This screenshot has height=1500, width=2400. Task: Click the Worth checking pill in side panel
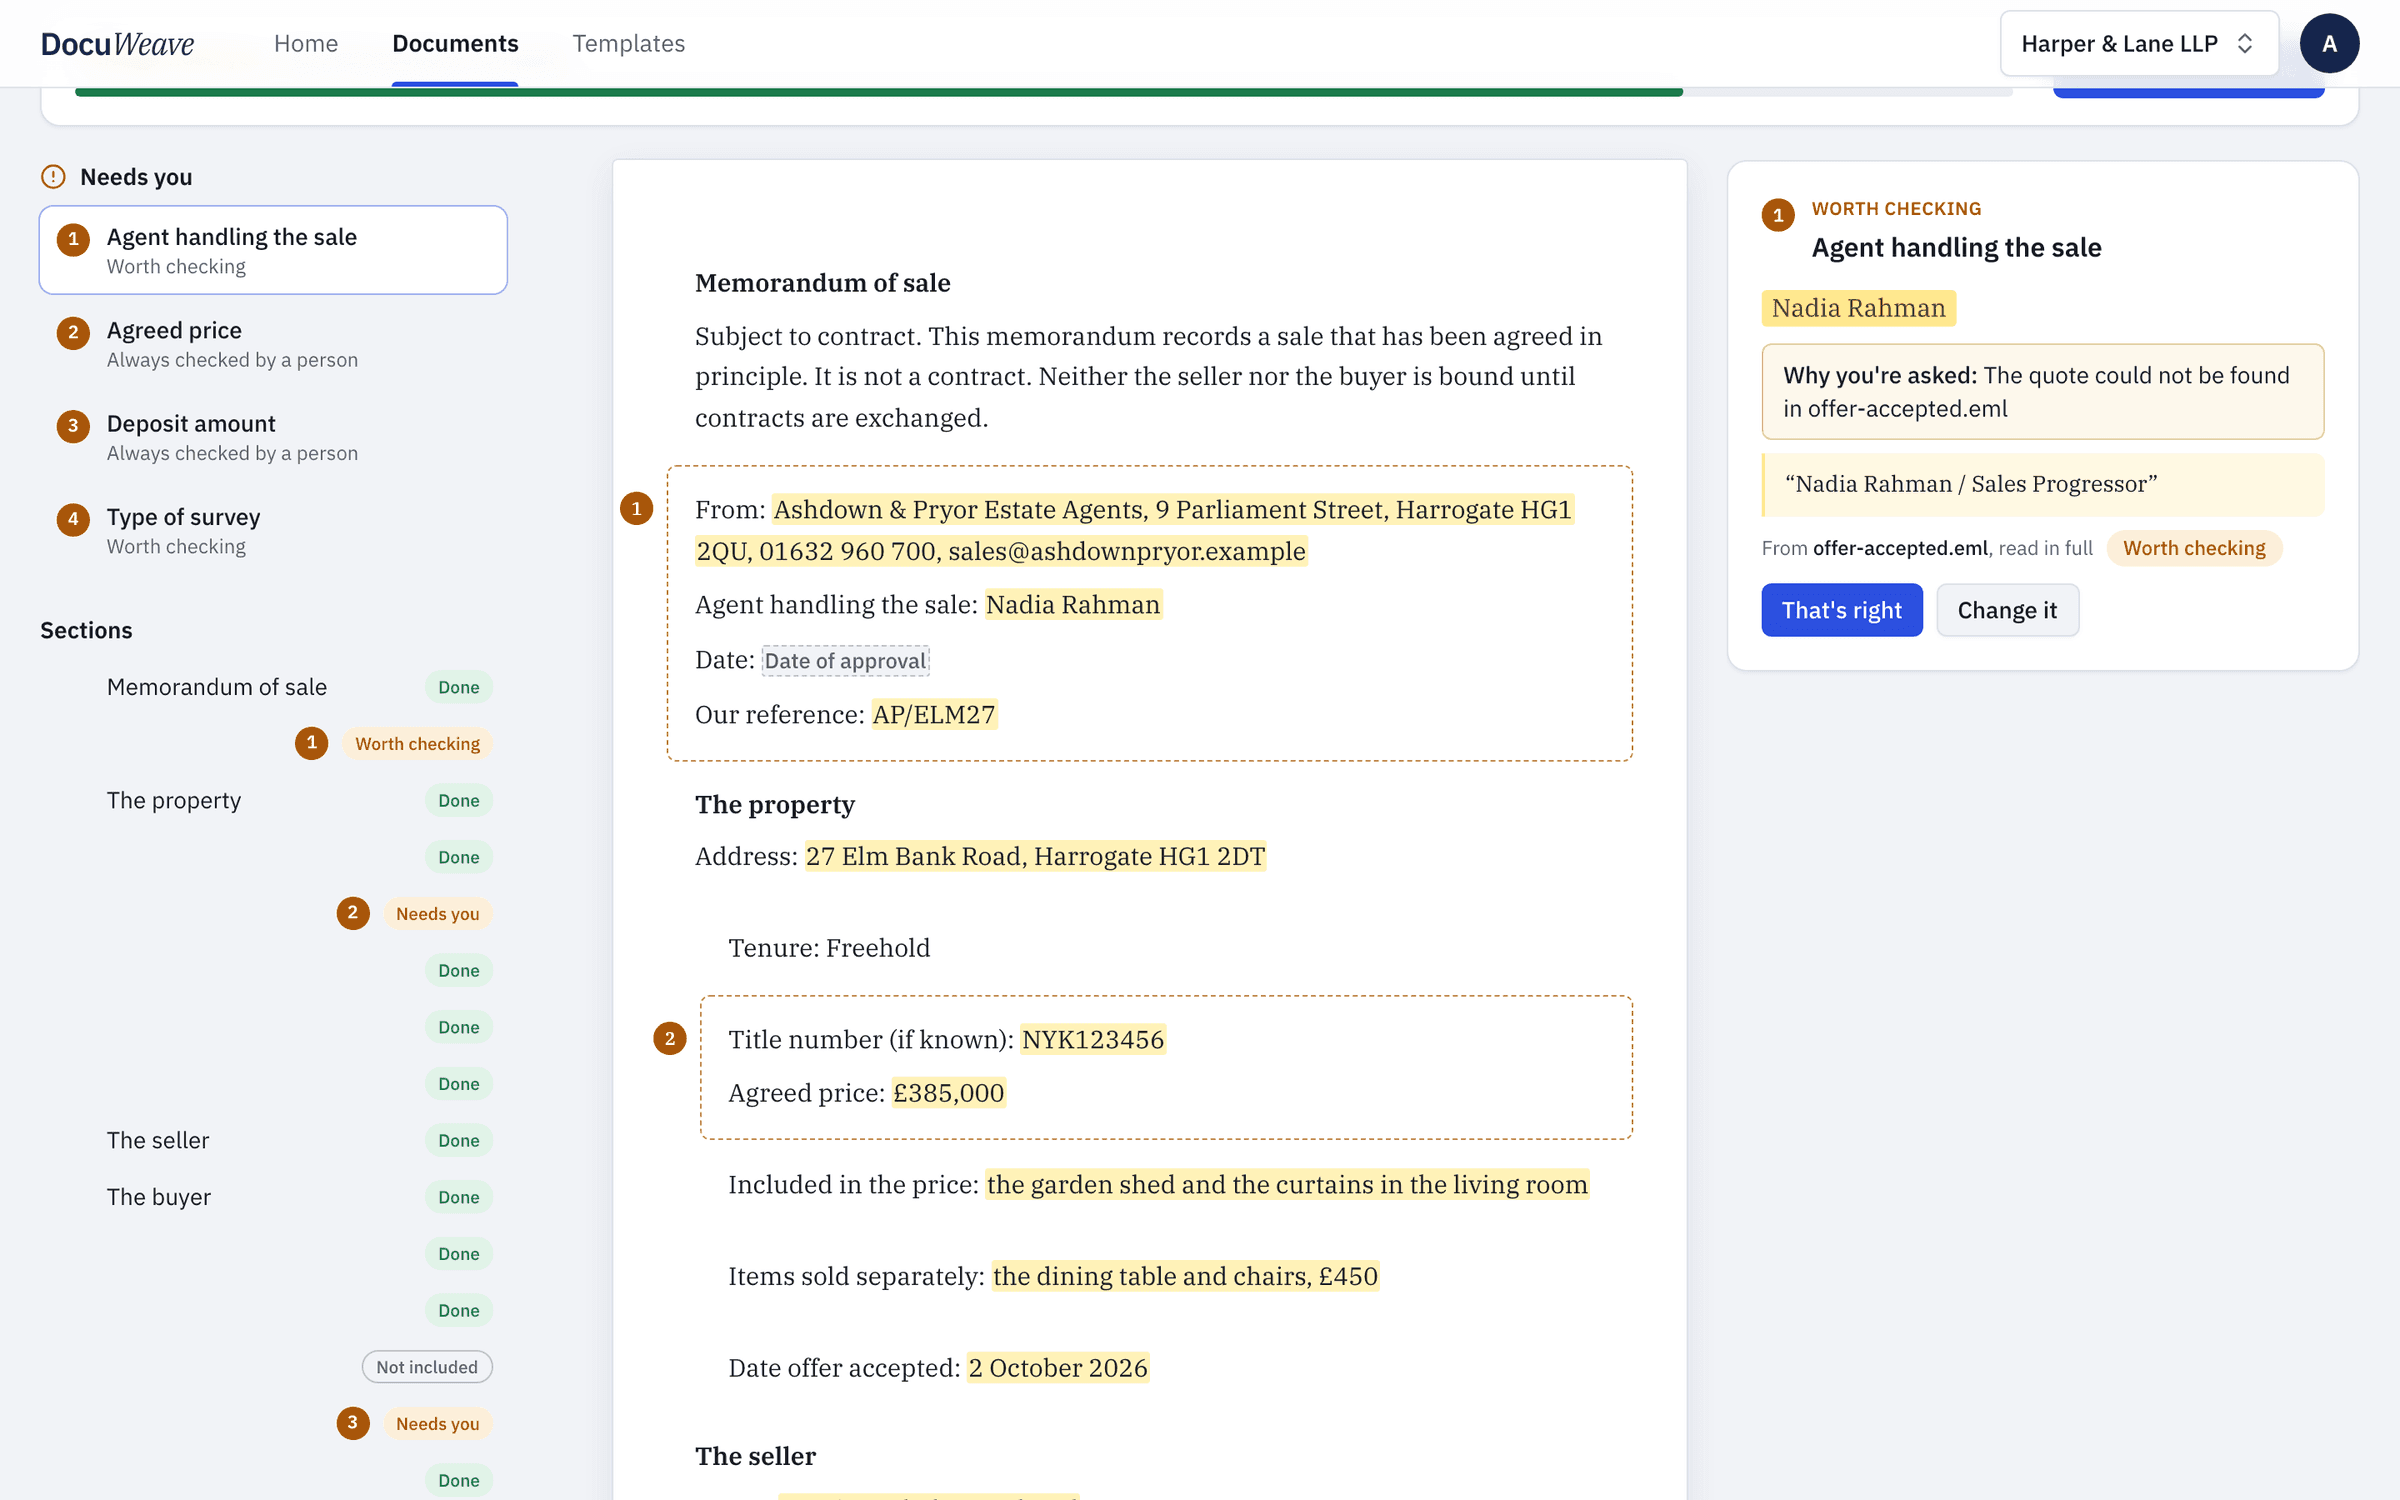2194,548
